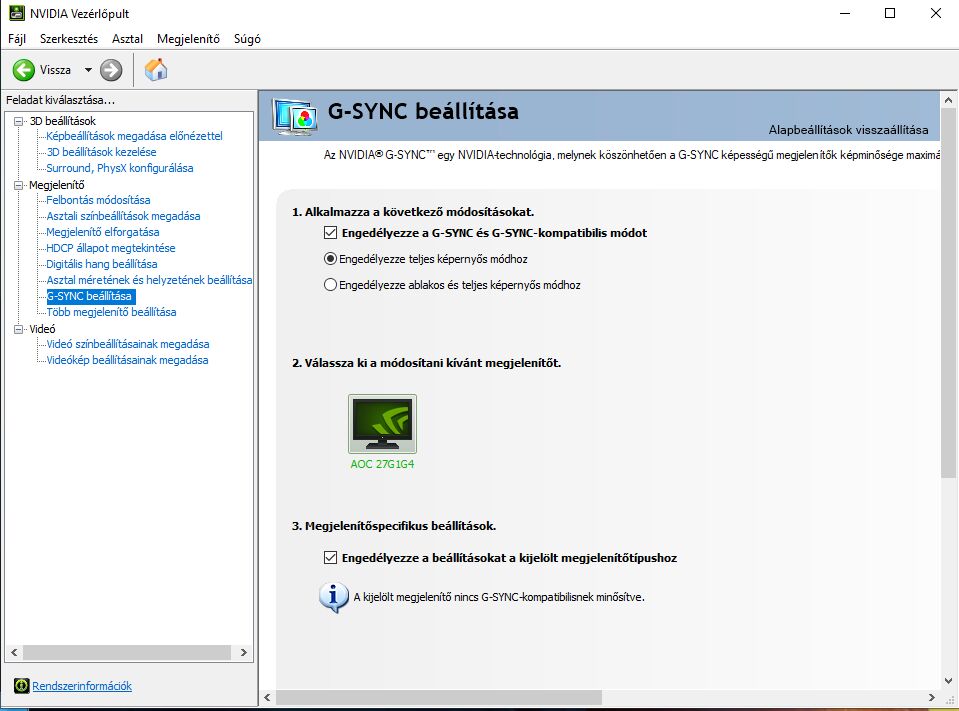Click the tree panel right scroll arrow
Viewport: 959px width, 711px height.
[244, 652]
